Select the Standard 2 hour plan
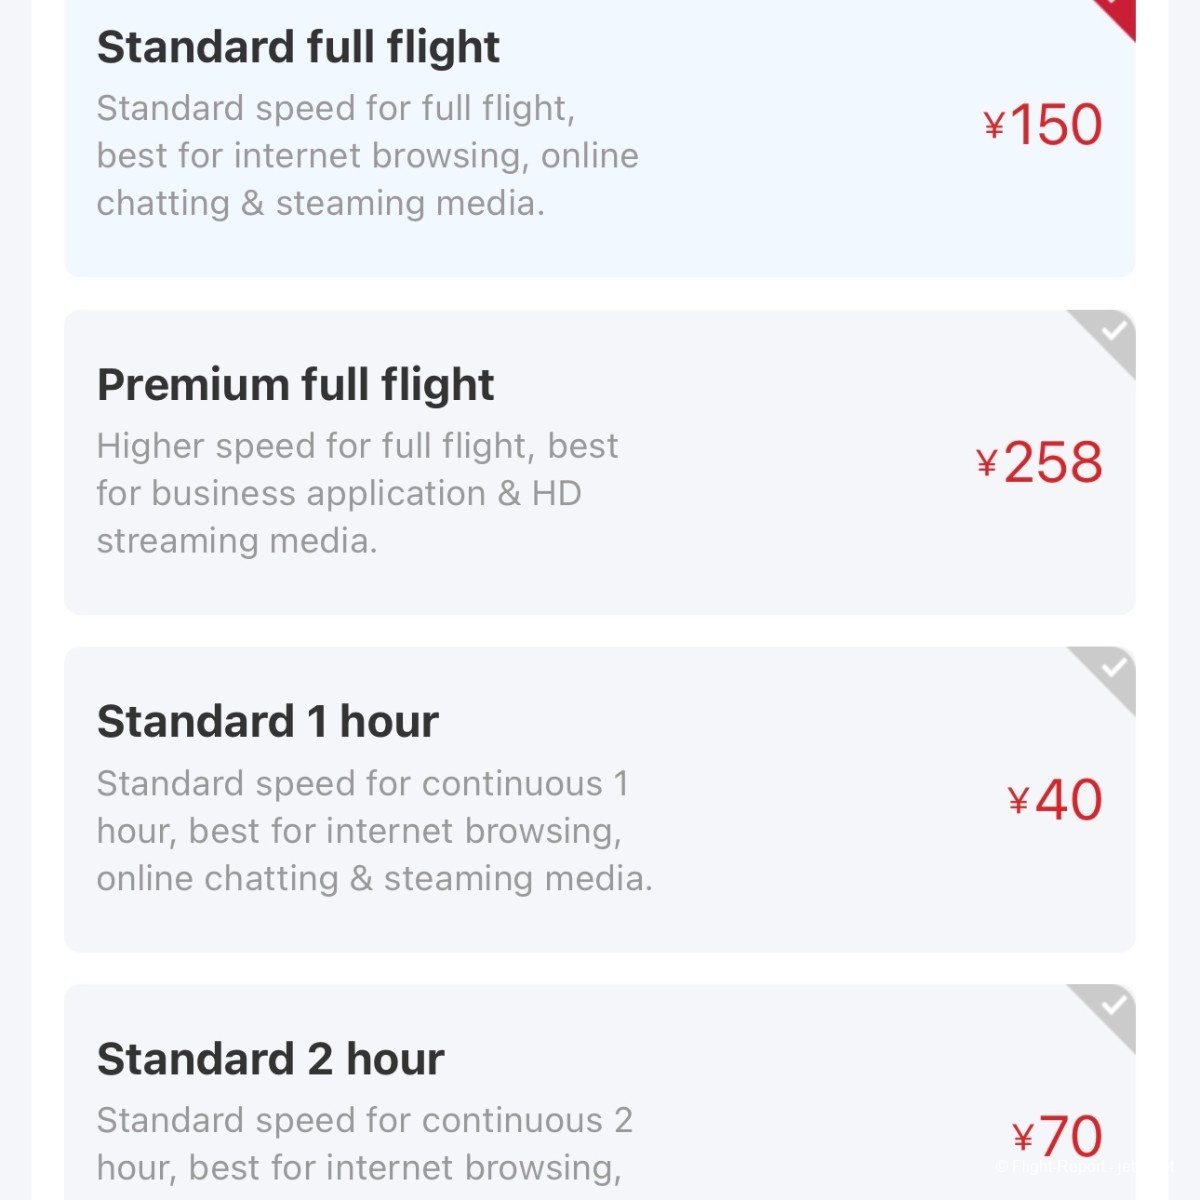Screen dimensions: 1200x1200 tap(600, 1092)
